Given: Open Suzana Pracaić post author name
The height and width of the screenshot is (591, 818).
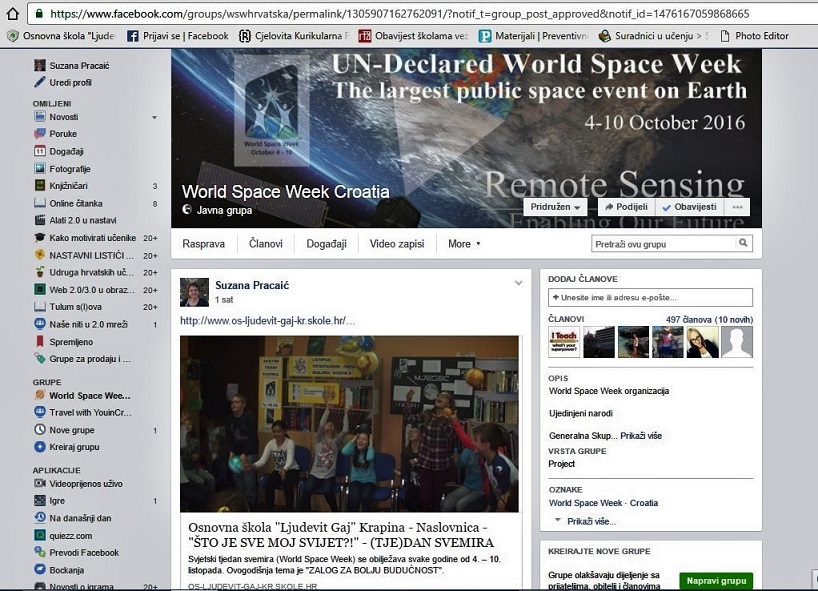Looking at the screenshot, I should (x=252, y=285).
